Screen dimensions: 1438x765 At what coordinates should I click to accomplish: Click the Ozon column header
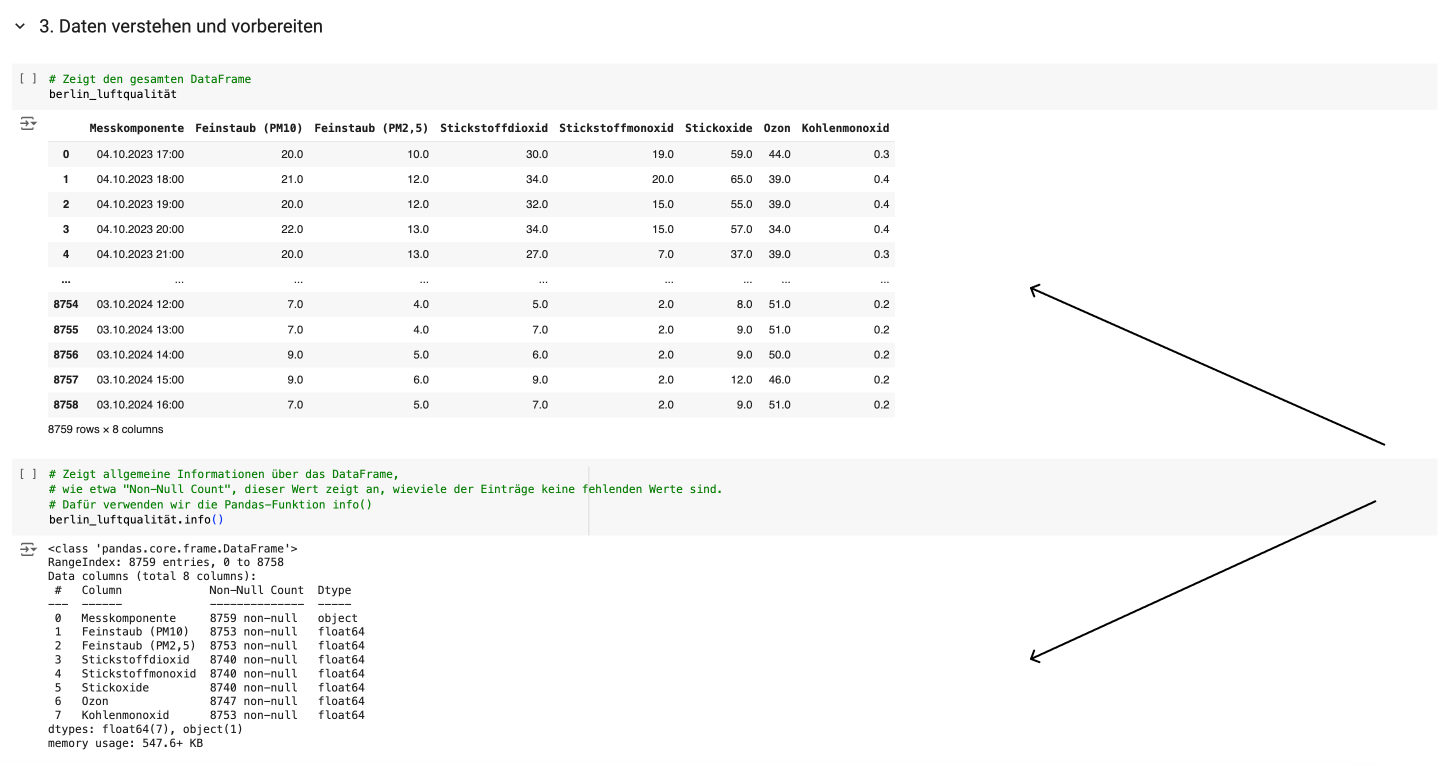tap(777, 128)
